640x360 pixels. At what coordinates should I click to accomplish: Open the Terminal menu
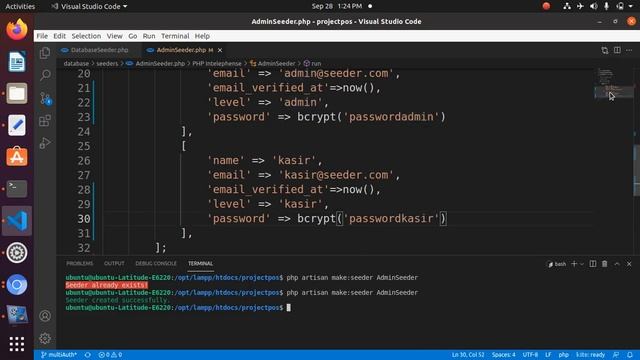[x=175, y=36]
